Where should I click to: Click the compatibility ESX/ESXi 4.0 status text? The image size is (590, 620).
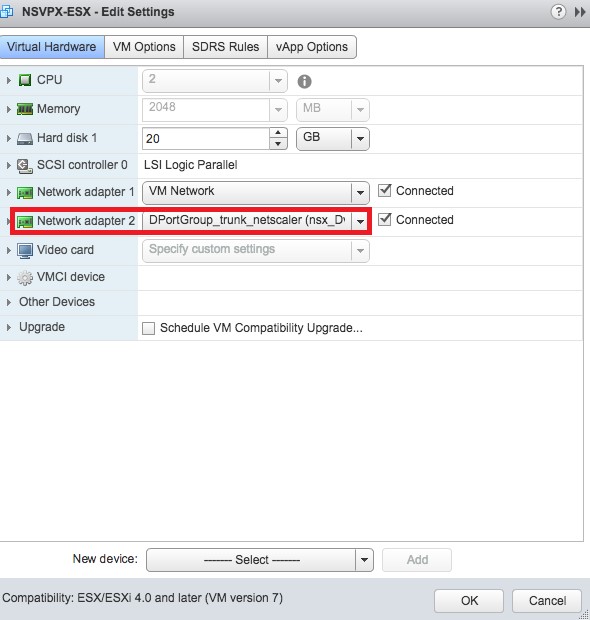tap(142, 598)
